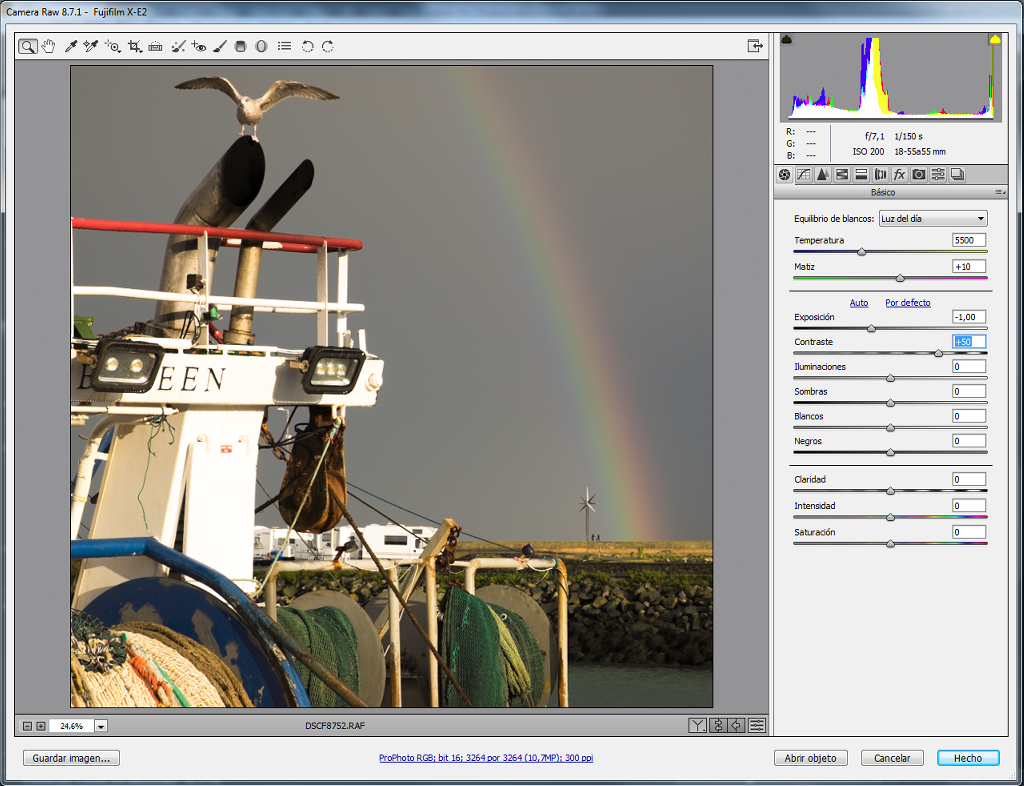The height and width of the screenshot is (786, 1024).
Task: Switch to the Tone Curve tab
Action: click(804, 174)
